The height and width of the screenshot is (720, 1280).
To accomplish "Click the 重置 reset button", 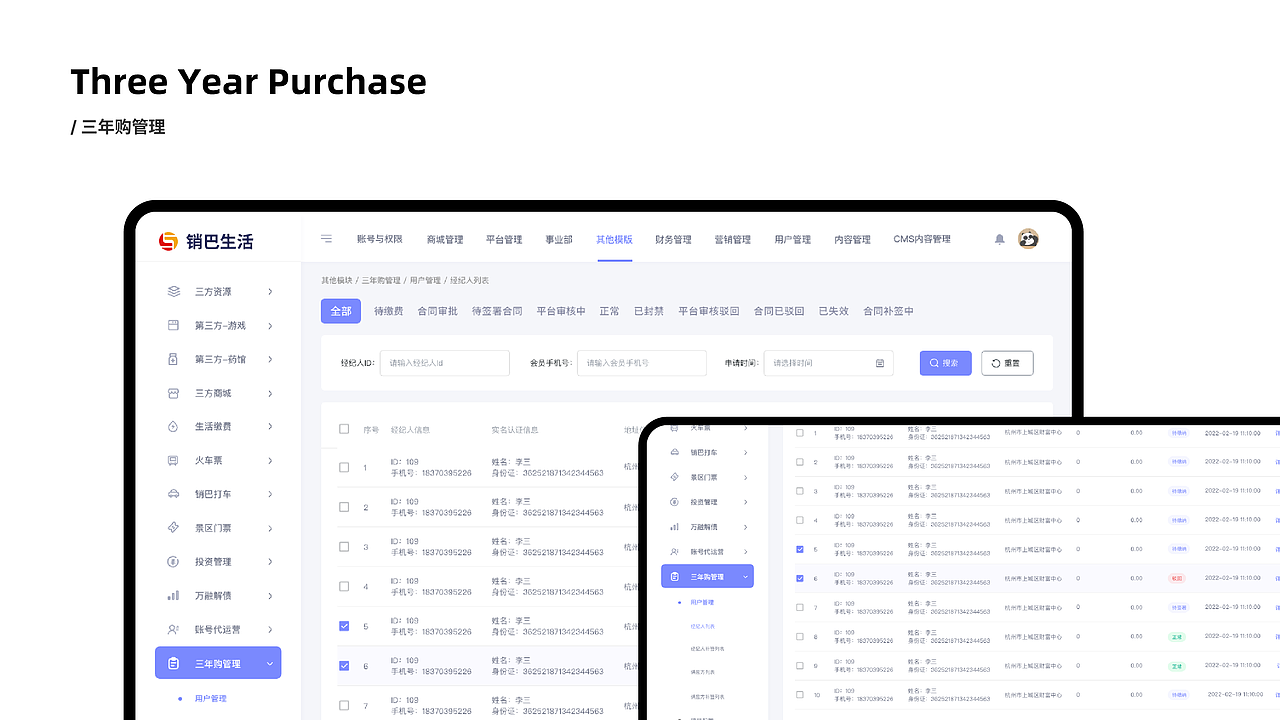I will coord(1007,363).
